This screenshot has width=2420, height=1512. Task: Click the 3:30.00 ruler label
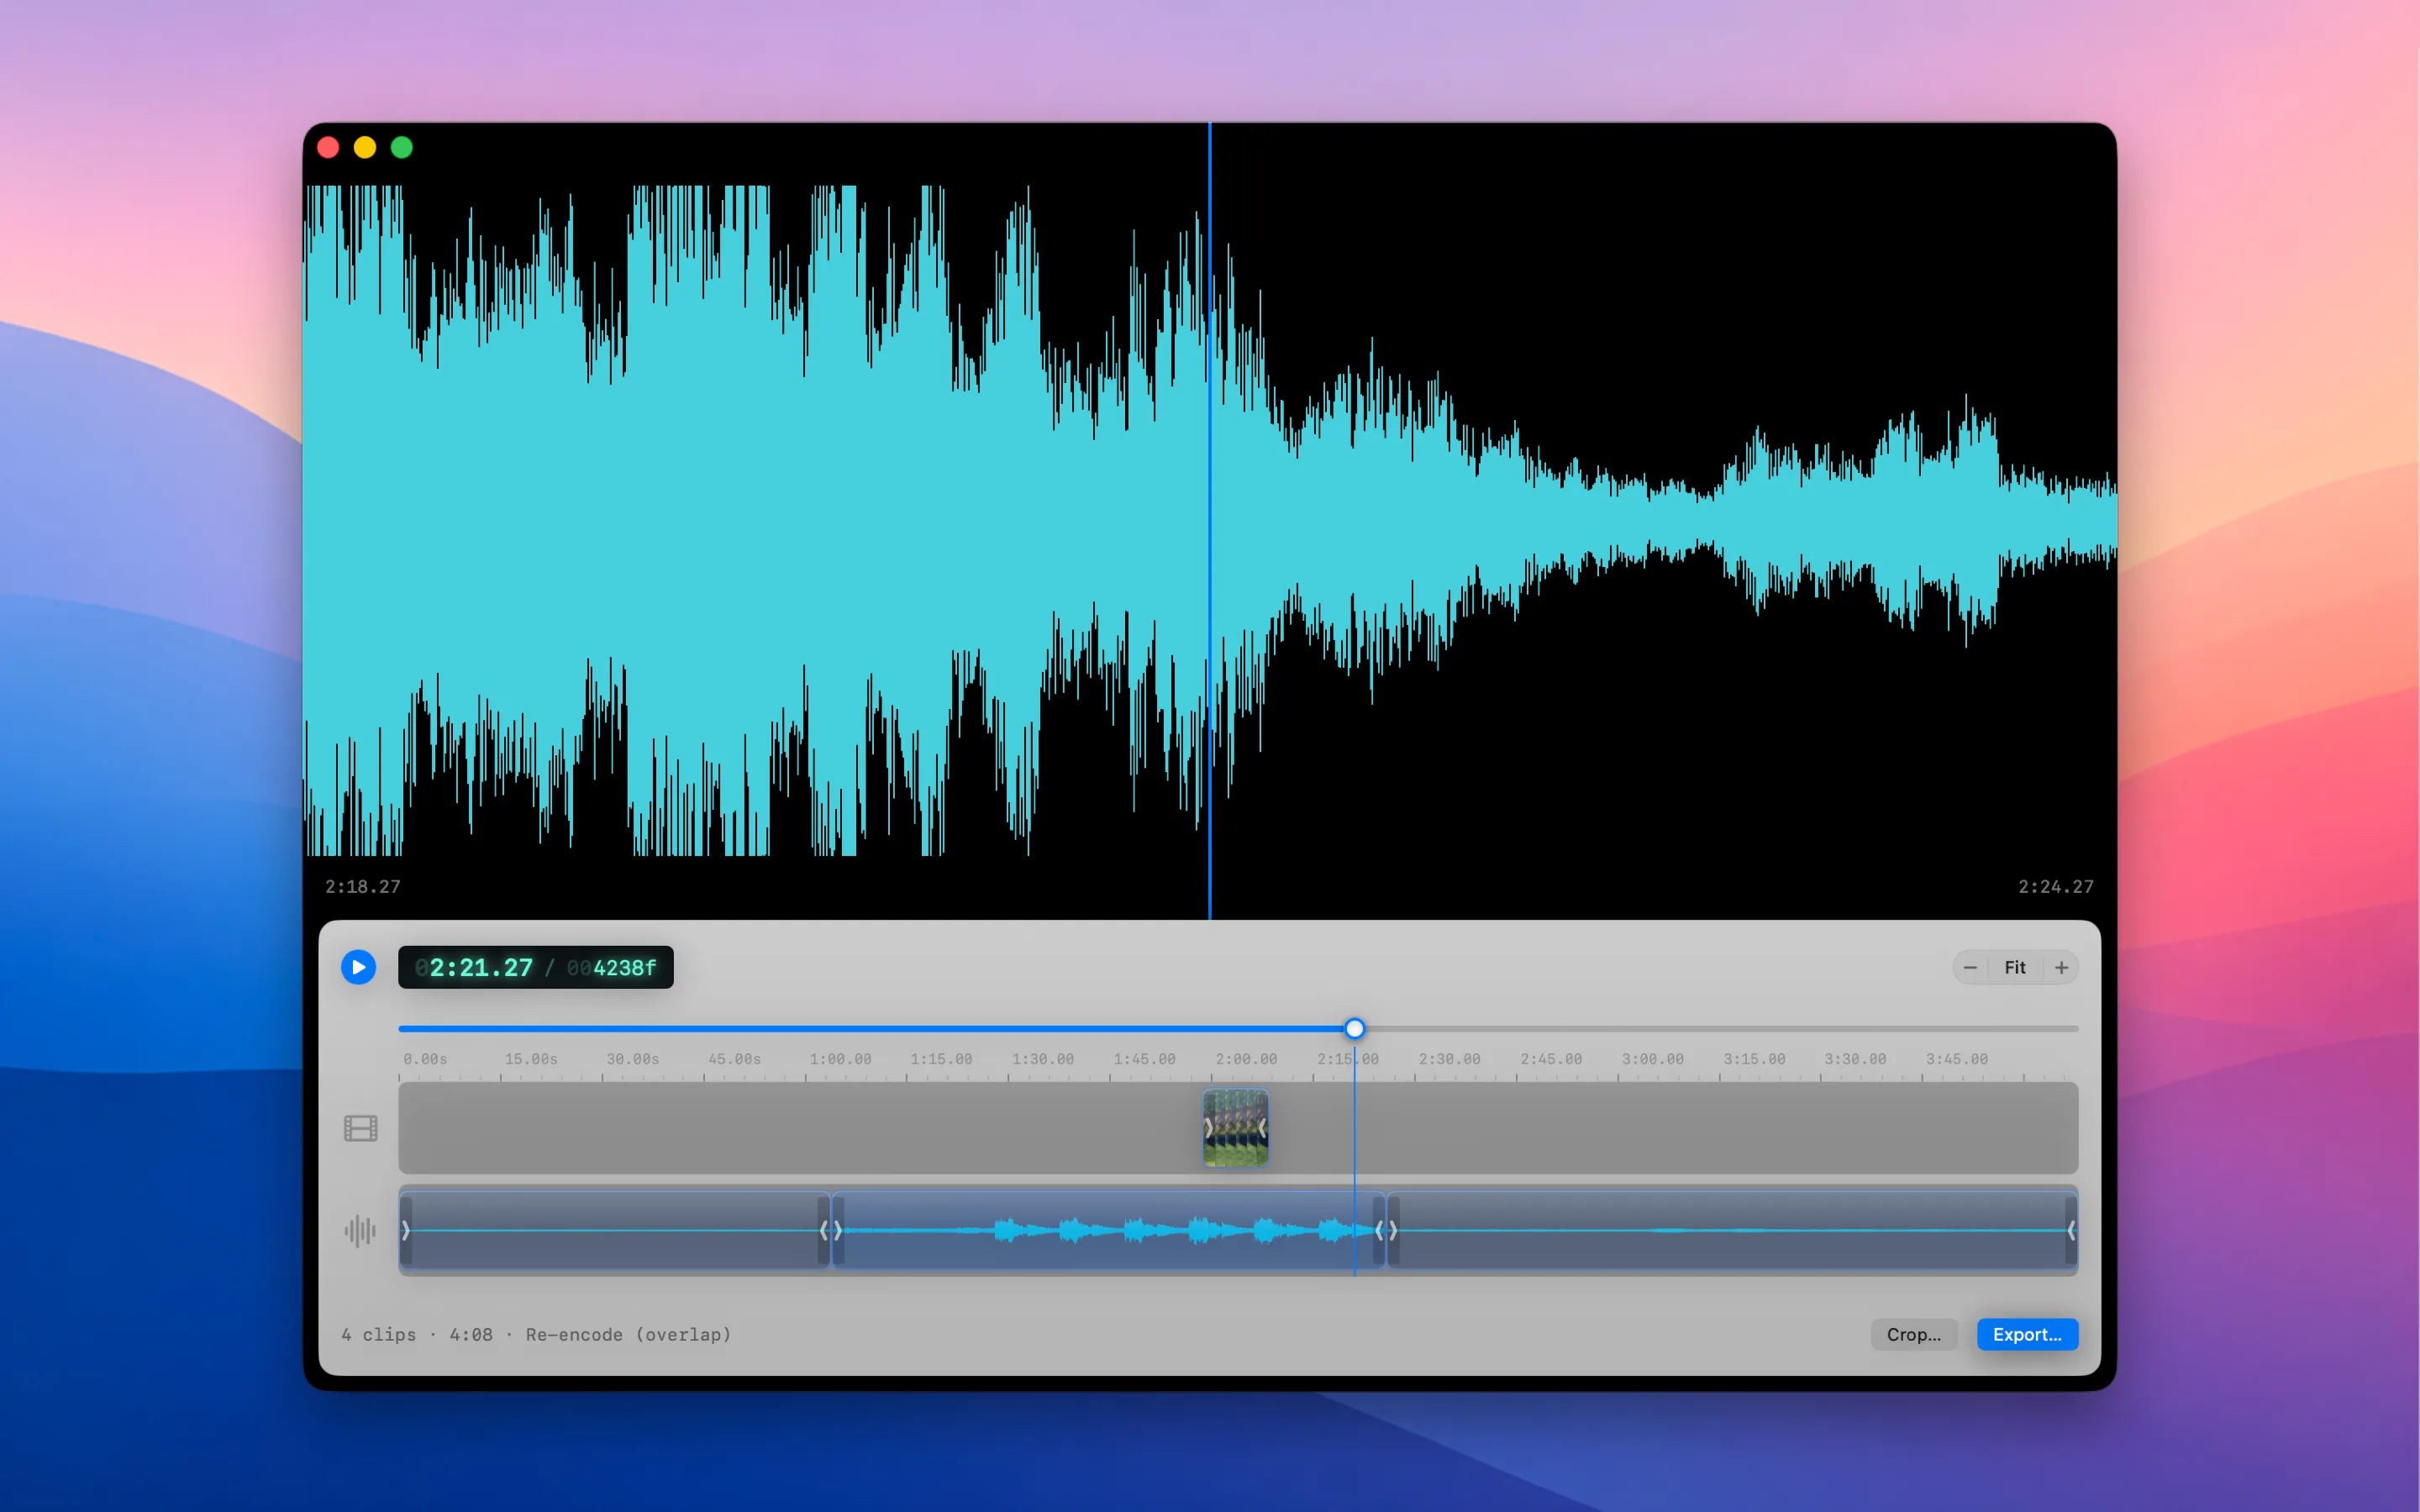[x=1855, y=1058]
